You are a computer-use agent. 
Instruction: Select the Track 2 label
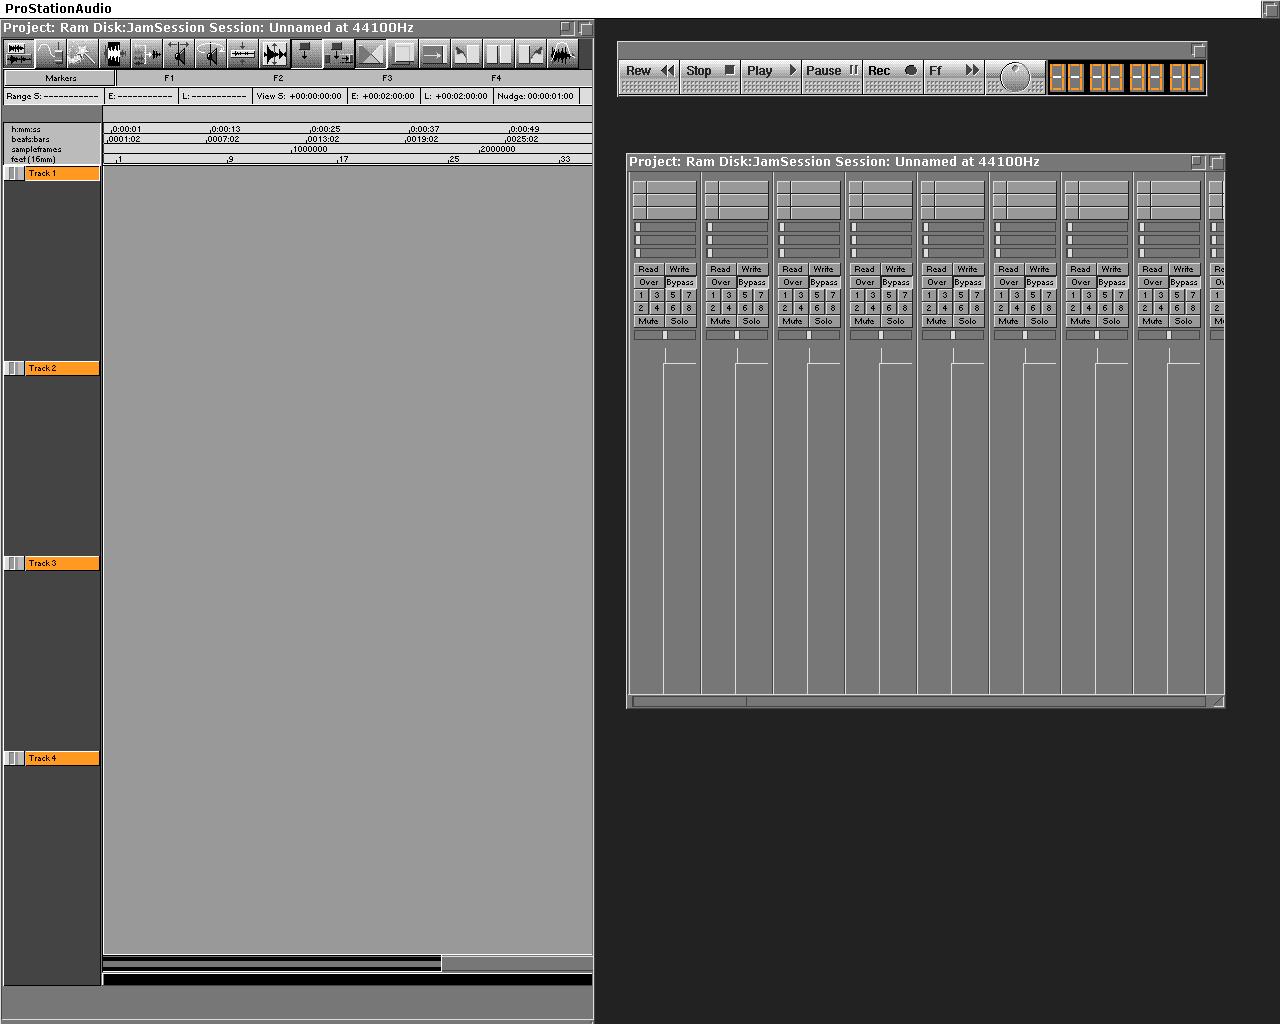63,368
